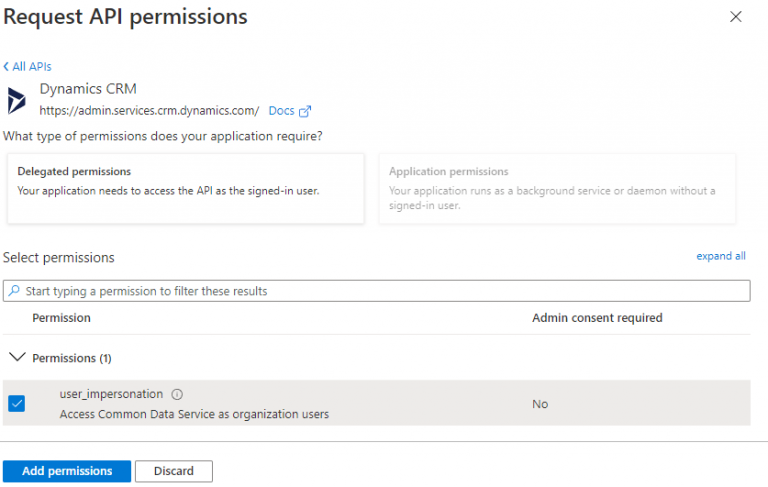Click the info icon next to user_impersonation

[x=177, y=394]
